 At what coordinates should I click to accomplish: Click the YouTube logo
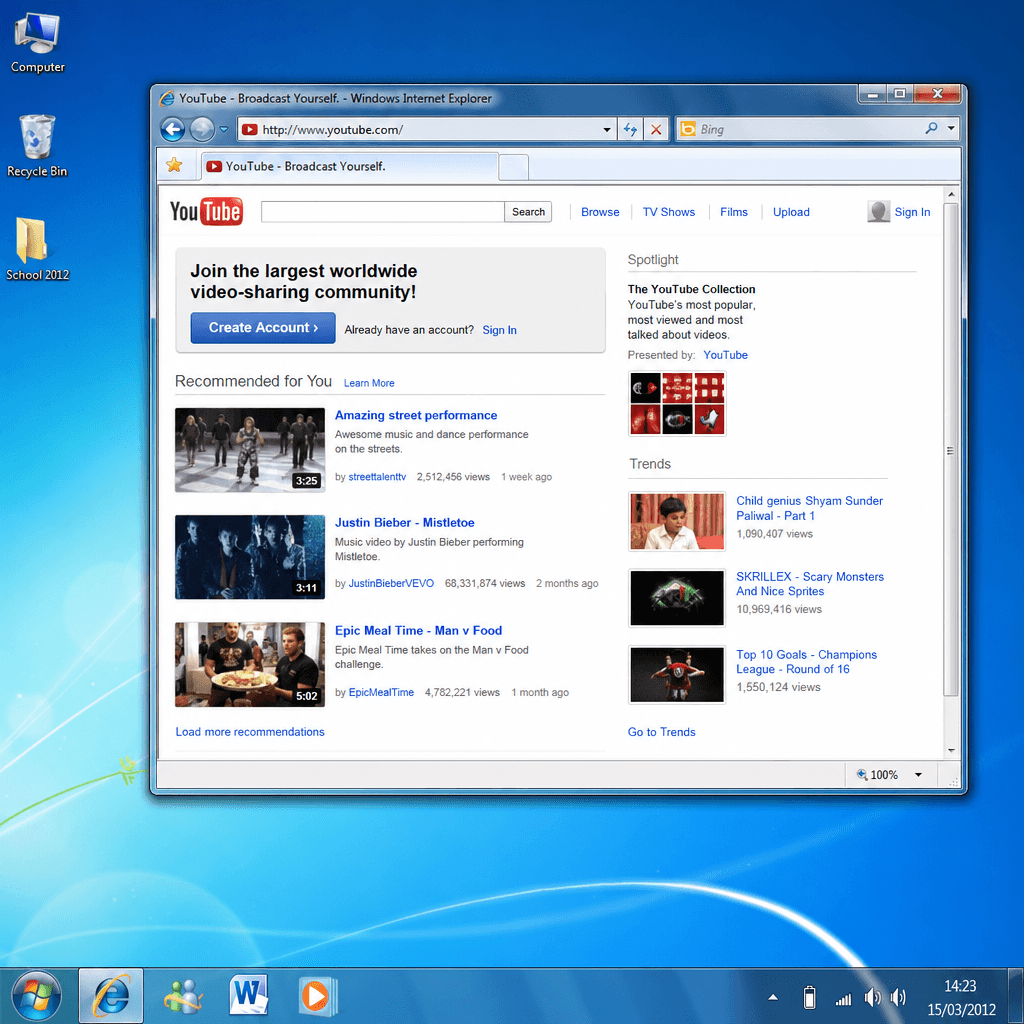tap(206, 212)
